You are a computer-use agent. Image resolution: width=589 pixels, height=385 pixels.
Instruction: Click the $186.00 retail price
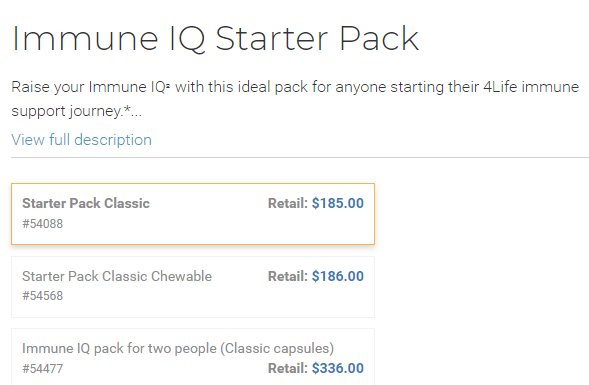338,276
